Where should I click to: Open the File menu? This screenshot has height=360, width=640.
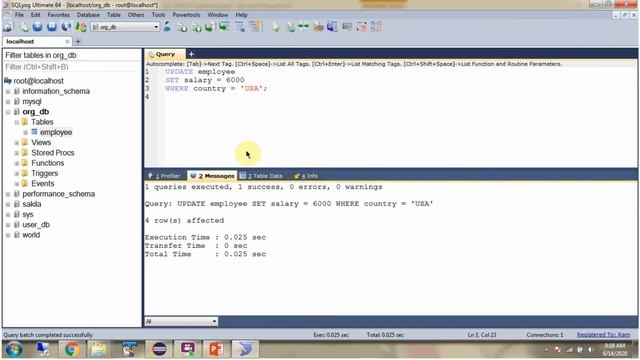[19, 15]
